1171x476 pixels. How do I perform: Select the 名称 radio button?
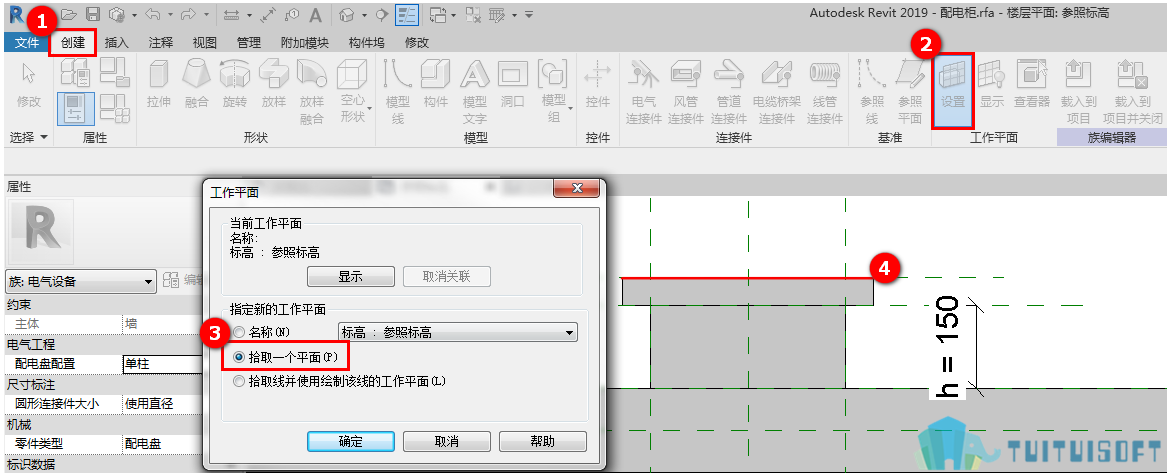point(239,332)
